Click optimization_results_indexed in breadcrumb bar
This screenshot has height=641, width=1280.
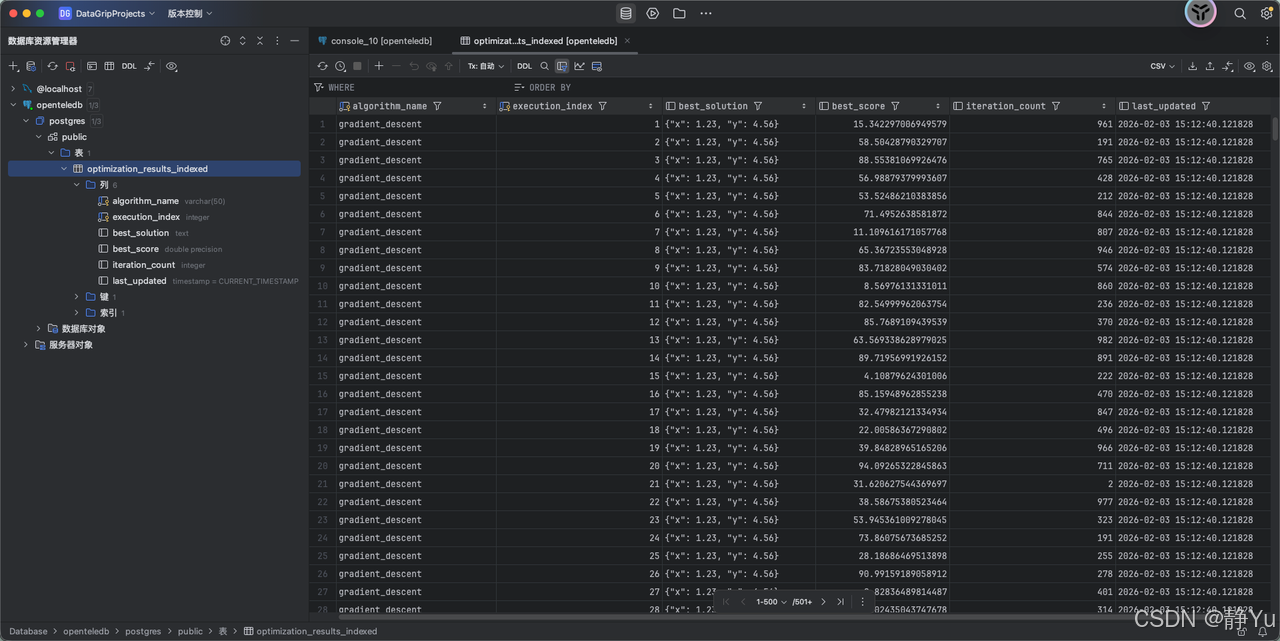(311, 631)
